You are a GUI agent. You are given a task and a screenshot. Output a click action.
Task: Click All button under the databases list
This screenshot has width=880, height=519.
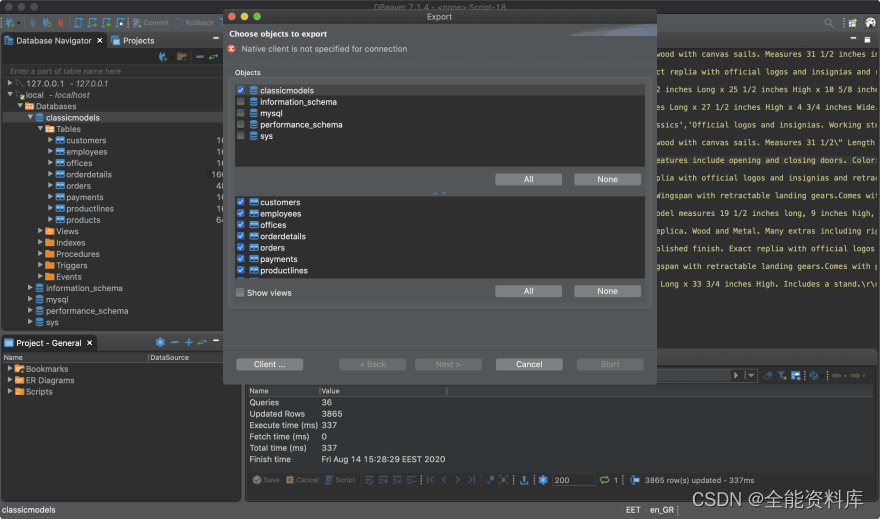point(528,179)
